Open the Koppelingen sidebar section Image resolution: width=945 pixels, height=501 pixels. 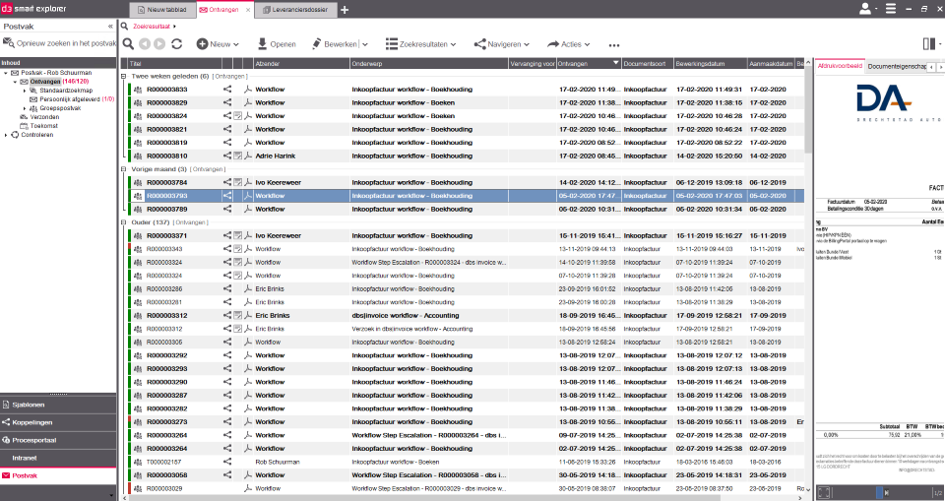click(58, 423)
